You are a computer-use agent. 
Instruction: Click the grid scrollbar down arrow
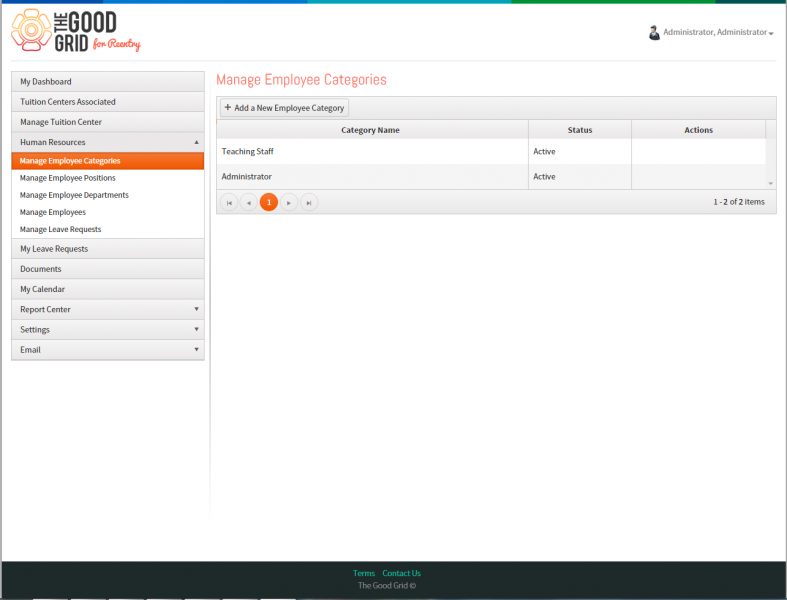[770, 184]
